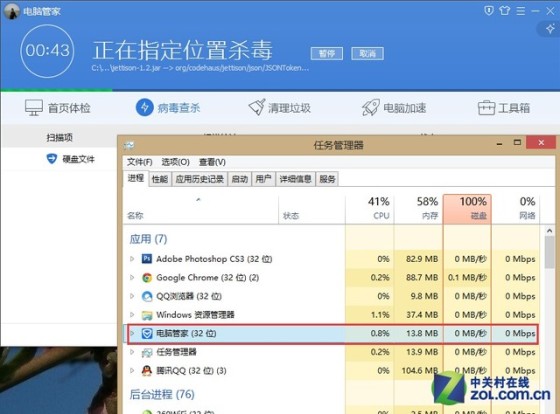Switch to the 用户 tab
Screen dimensions: 560x414
tap(263, 179)
